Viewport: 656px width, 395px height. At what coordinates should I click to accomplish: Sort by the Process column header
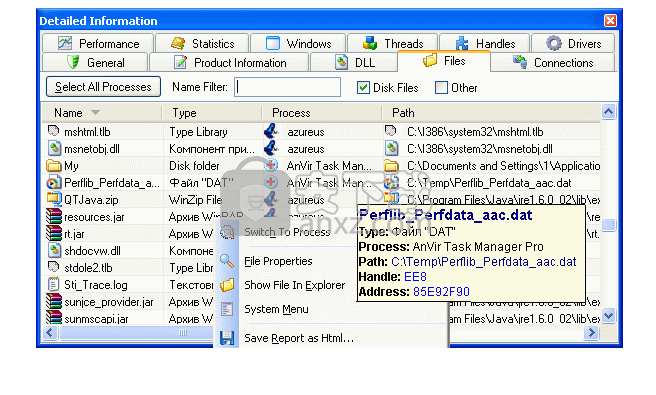322,113
